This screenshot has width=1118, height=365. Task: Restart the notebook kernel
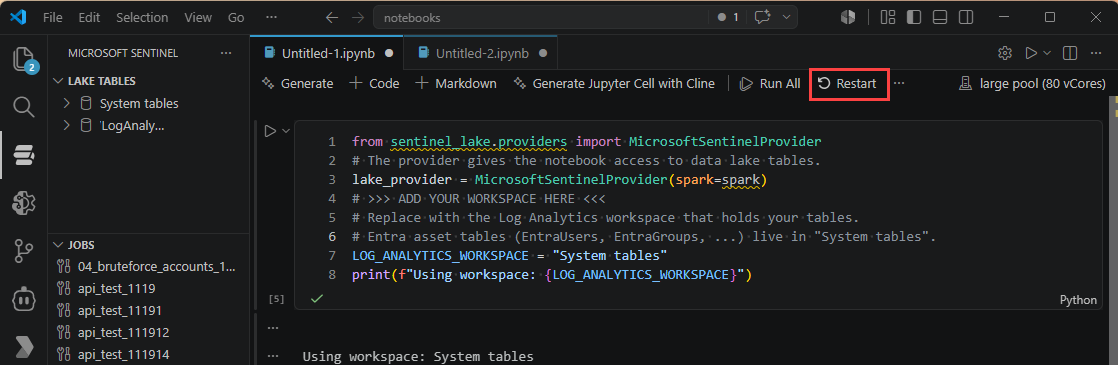click(x=848, y=83)
